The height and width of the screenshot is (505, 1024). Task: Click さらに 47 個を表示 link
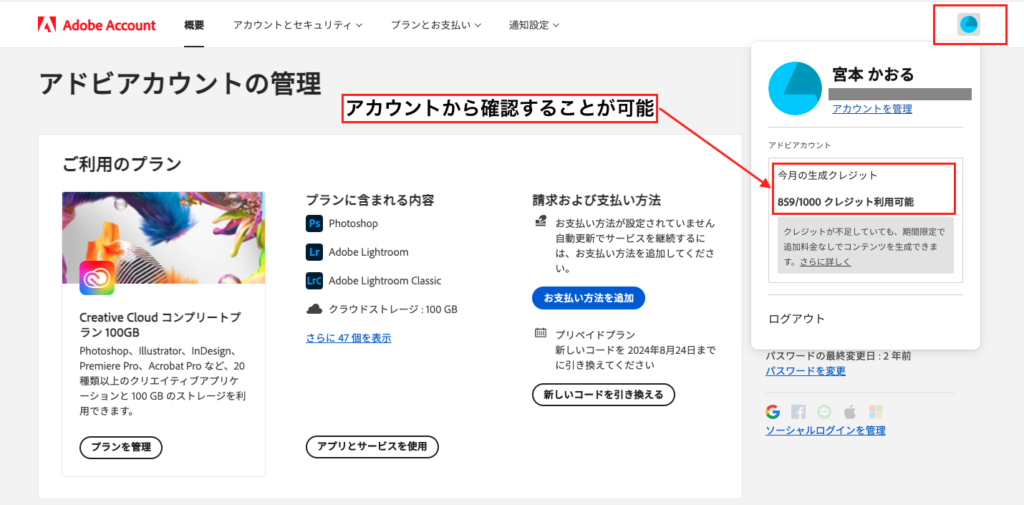click(x=349, y=338)
